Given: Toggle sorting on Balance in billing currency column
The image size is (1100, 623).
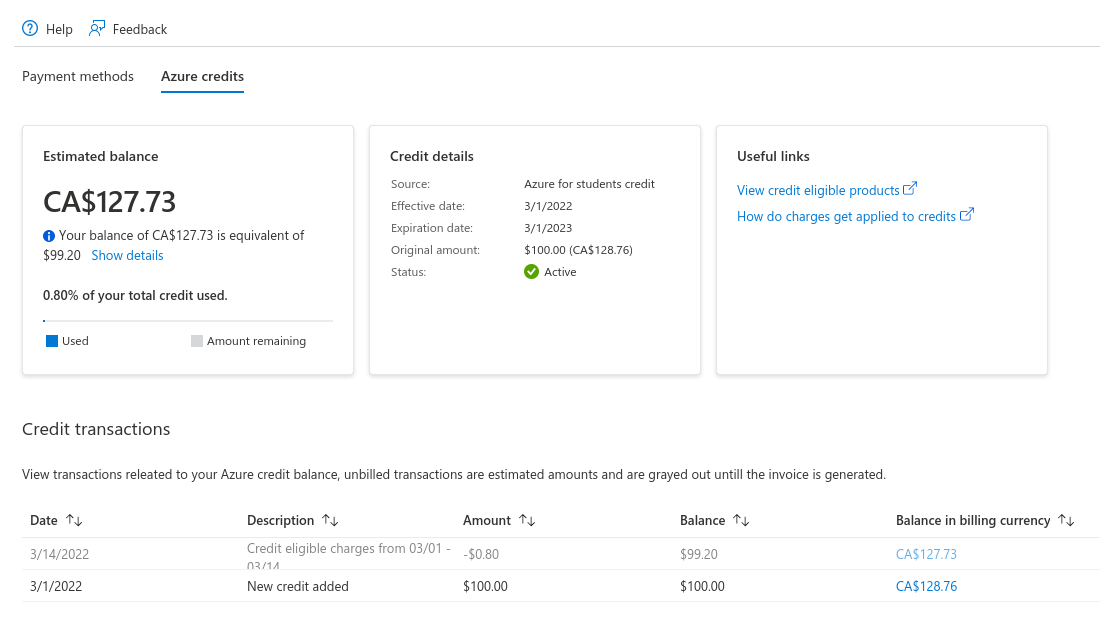Looking at the screenshot, I should pyautogui.click(x=1067, y=520).
